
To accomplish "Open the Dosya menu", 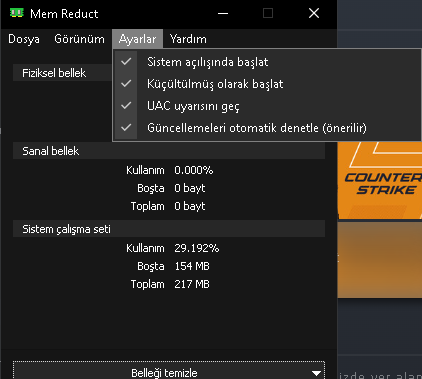I will coord(24,39).
